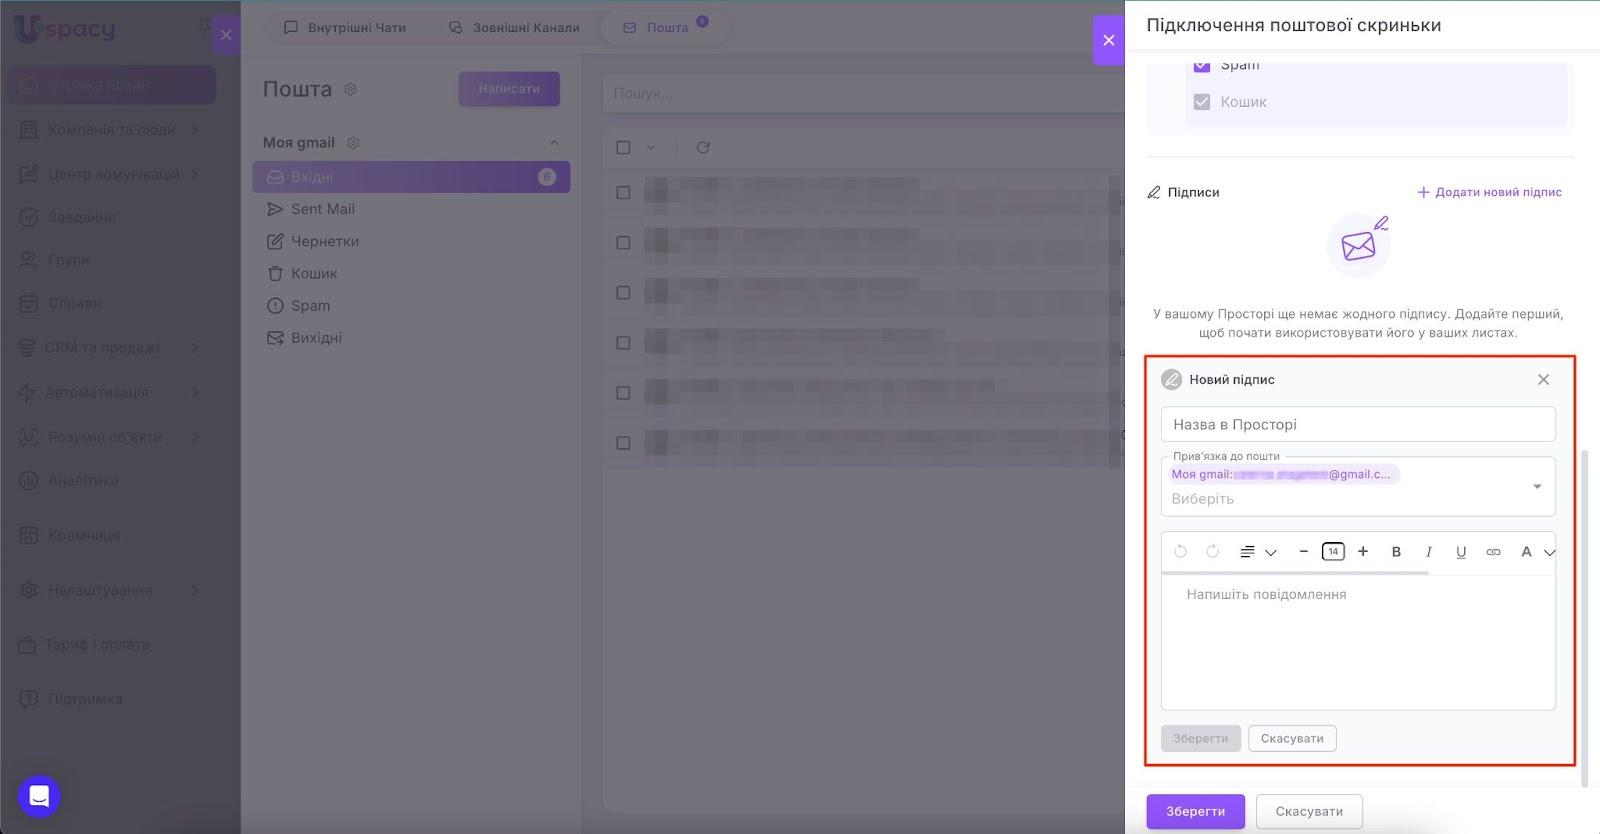Screen dimensions: 1600x834
Task: Switch to Внутрішні Чати tab
Action: pos(345,28)
